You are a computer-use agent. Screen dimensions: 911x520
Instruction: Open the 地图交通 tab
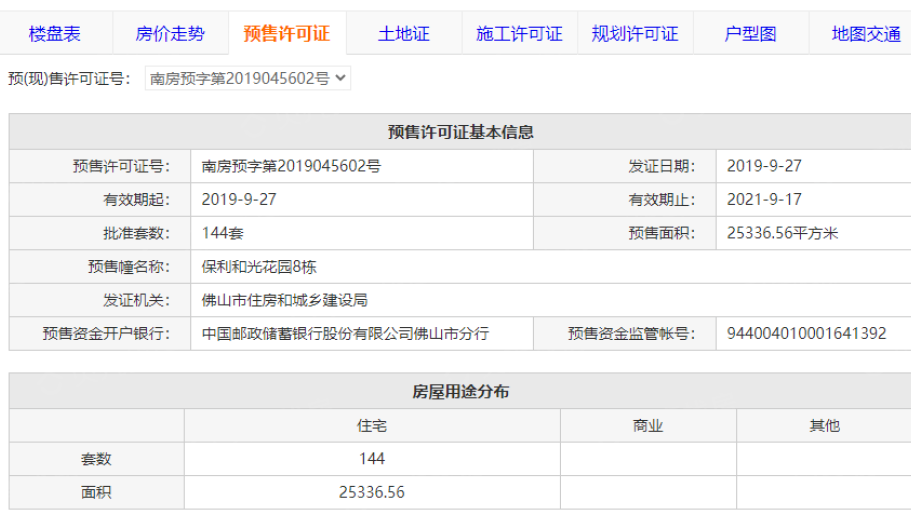pos(866,34)
